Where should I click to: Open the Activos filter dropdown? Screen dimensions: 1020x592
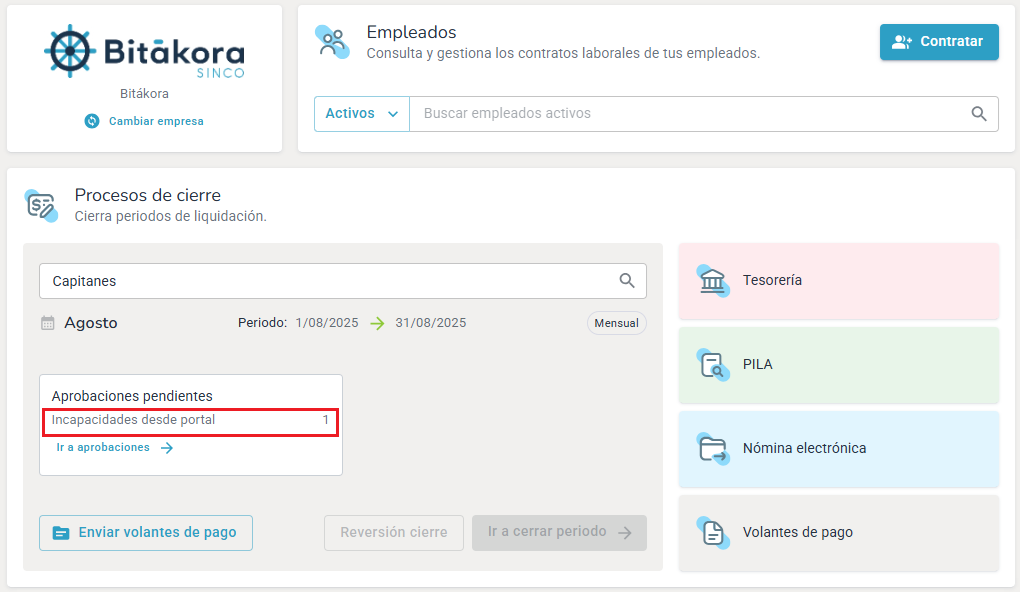[362, 114]
